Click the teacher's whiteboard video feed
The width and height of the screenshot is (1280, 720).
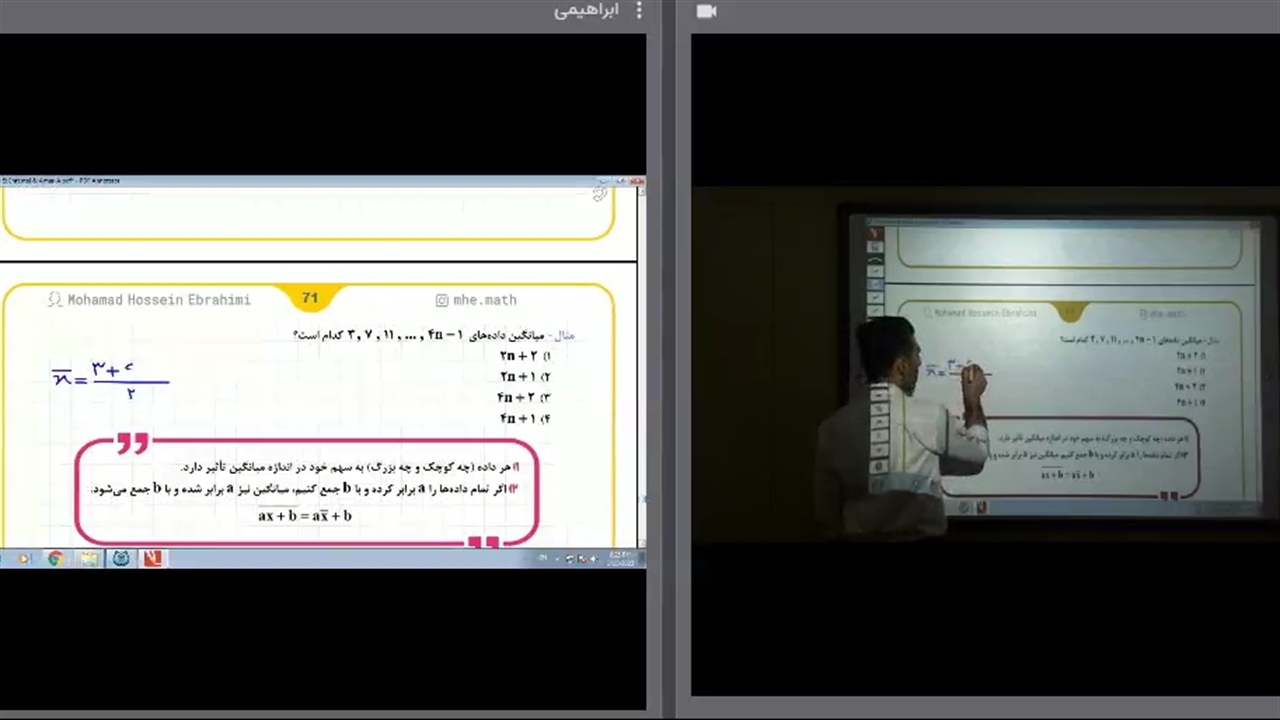pos(1050,370)
